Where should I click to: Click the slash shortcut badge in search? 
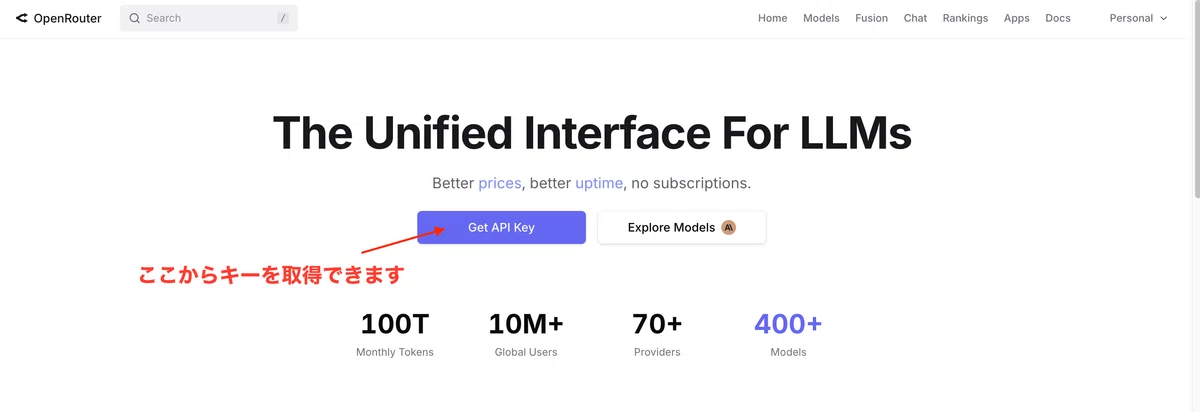283,18
